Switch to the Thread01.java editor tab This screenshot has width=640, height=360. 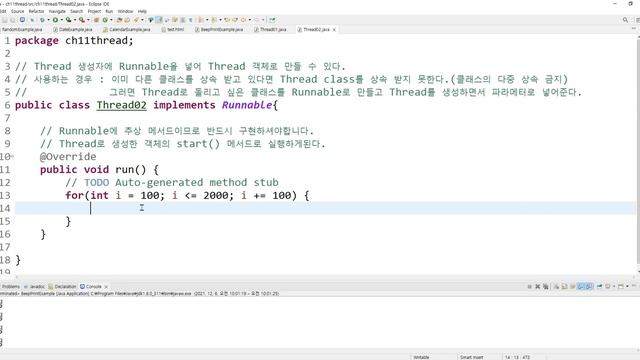(x=270, y=29)
